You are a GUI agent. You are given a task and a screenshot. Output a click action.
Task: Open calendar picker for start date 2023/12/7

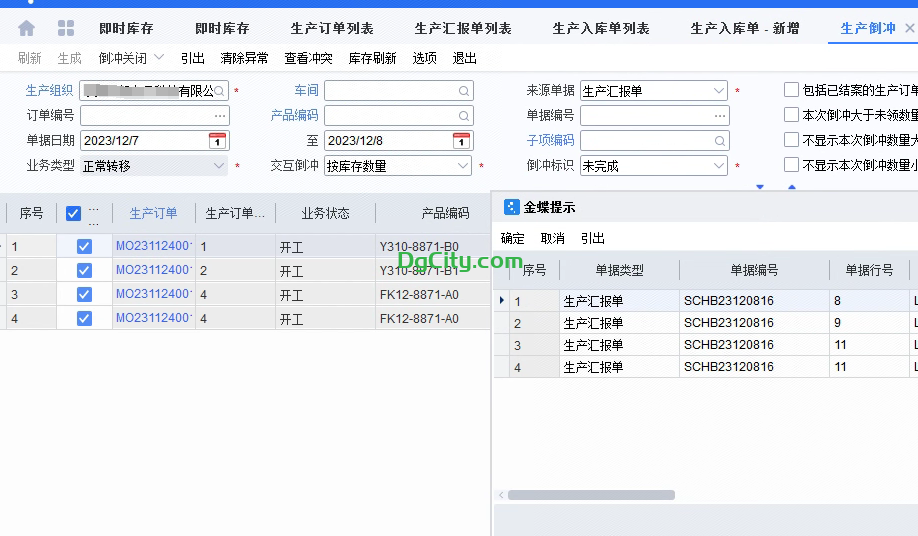(217, 141)
